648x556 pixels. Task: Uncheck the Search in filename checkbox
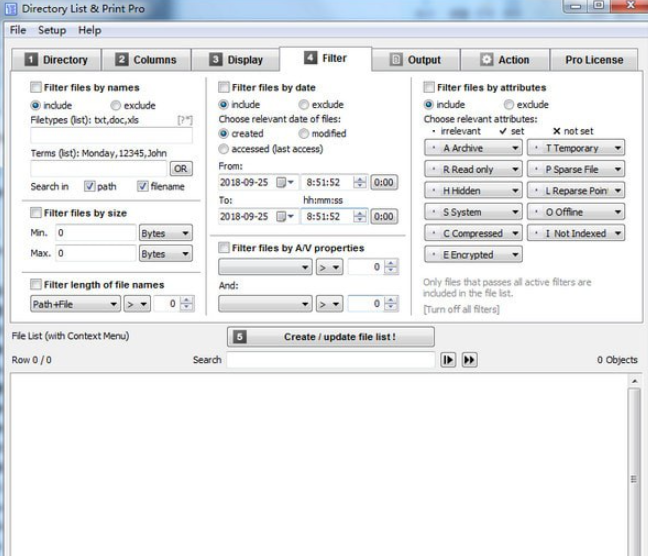(143, 186)
